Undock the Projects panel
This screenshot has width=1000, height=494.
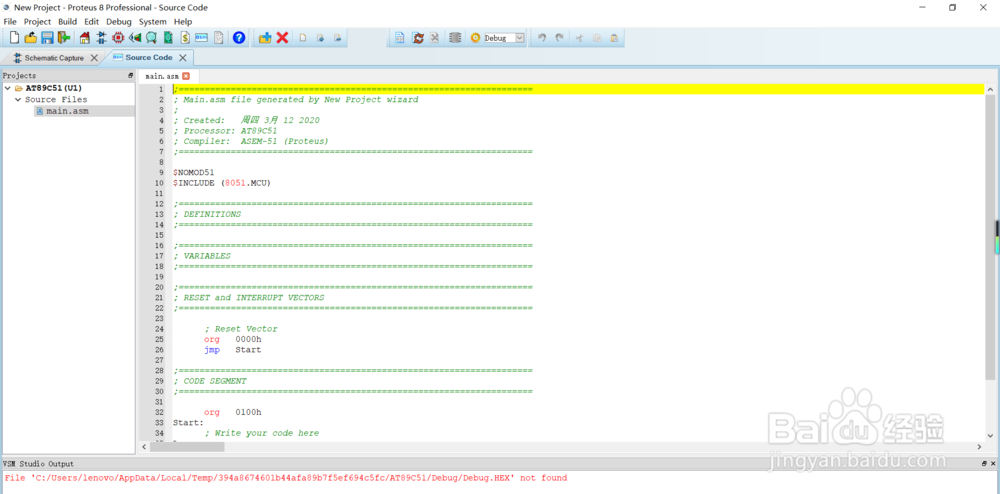[131, 76]
